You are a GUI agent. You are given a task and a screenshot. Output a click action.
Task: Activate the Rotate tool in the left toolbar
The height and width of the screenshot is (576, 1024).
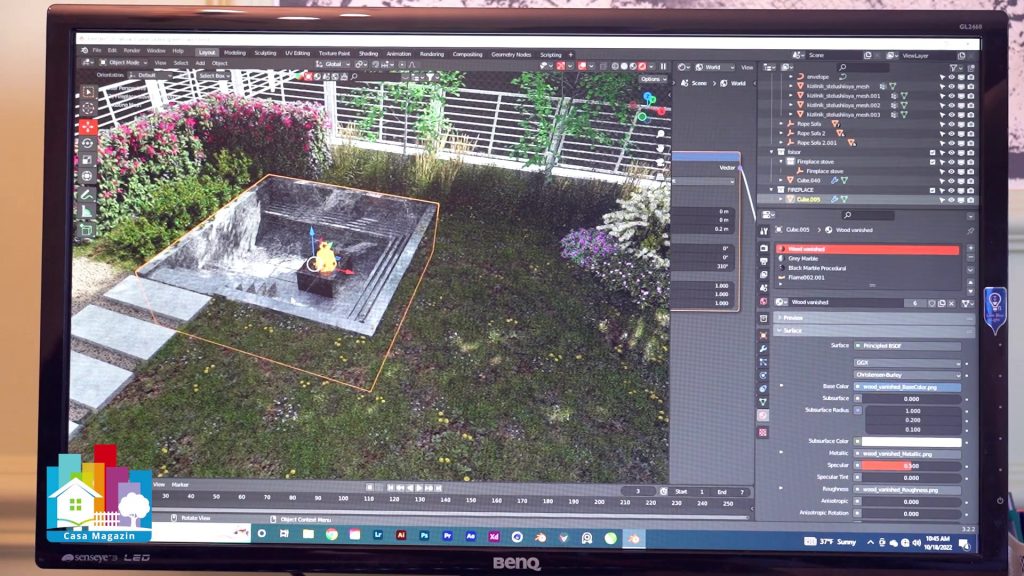pyautogui.click(x=88, y=144)
